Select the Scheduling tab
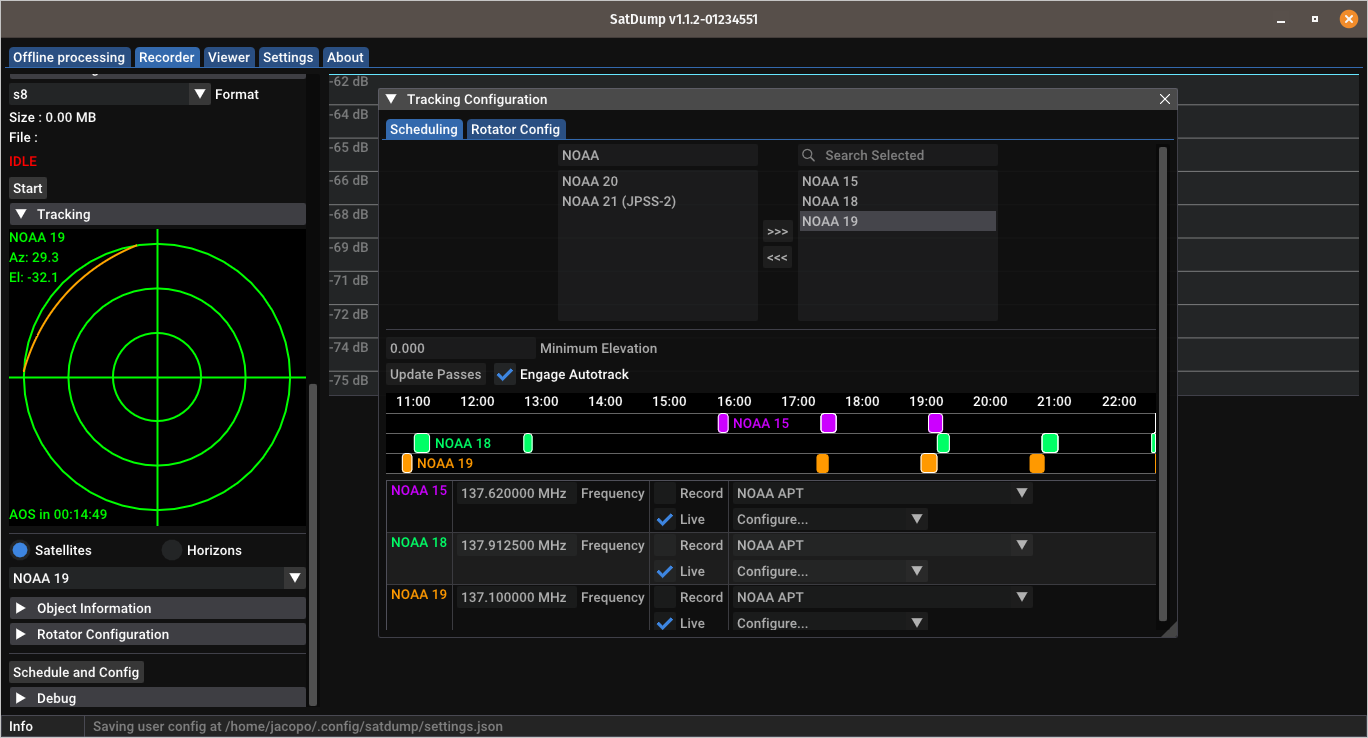The image size is (1368, 738). (424, 129)
